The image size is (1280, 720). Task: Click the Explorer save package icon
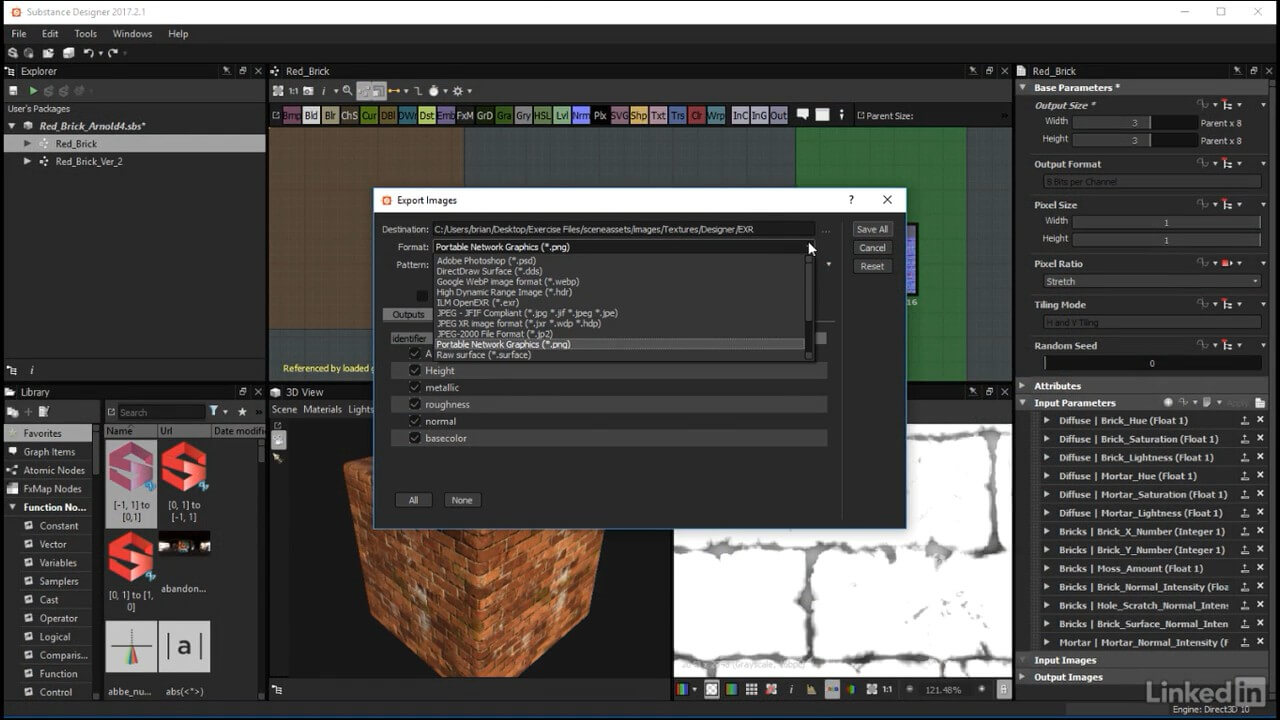click(13, 91)
